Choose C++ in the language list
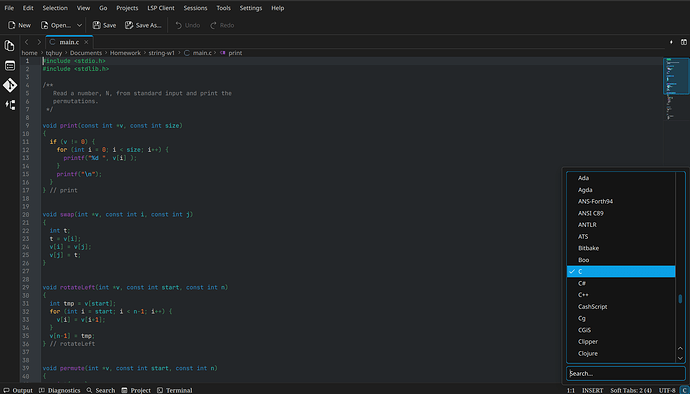 tap(621, 295)
